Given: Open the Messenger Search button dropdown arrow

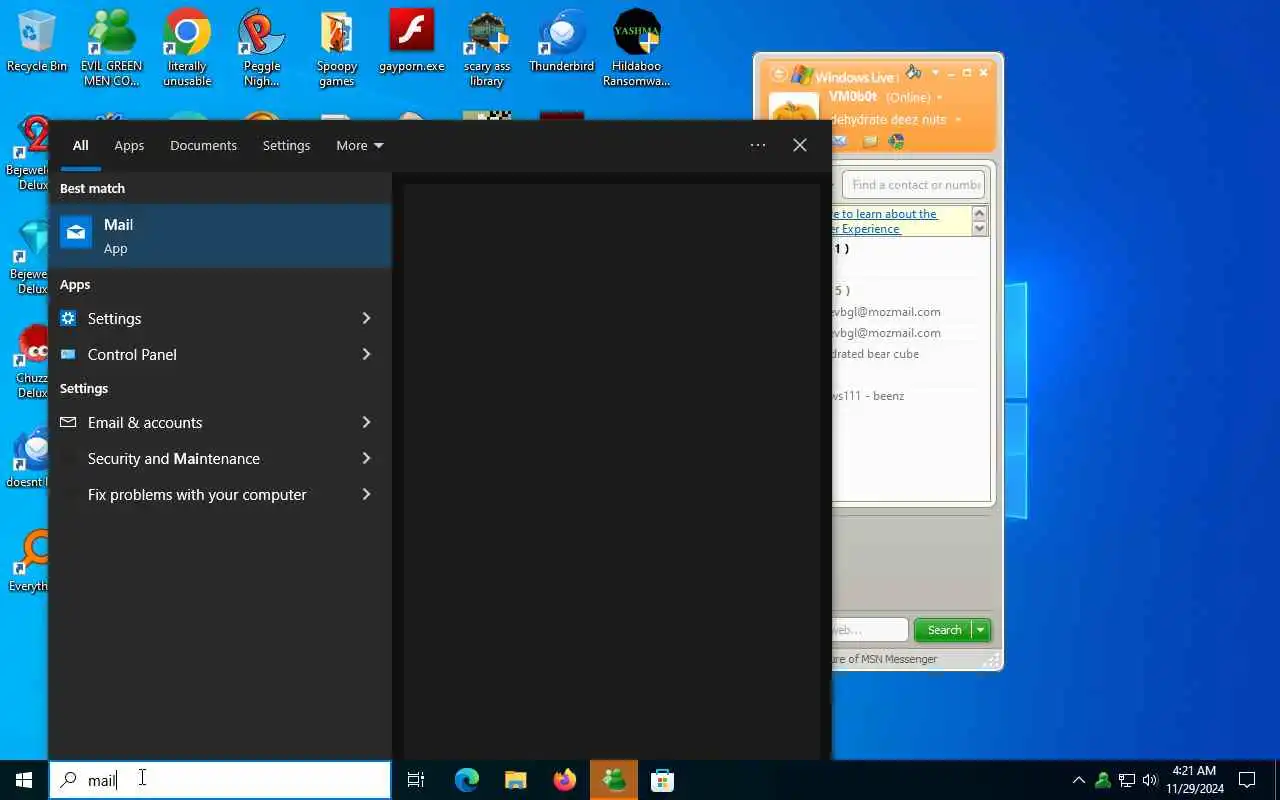Looking at the screenshot, I should 981,630.
